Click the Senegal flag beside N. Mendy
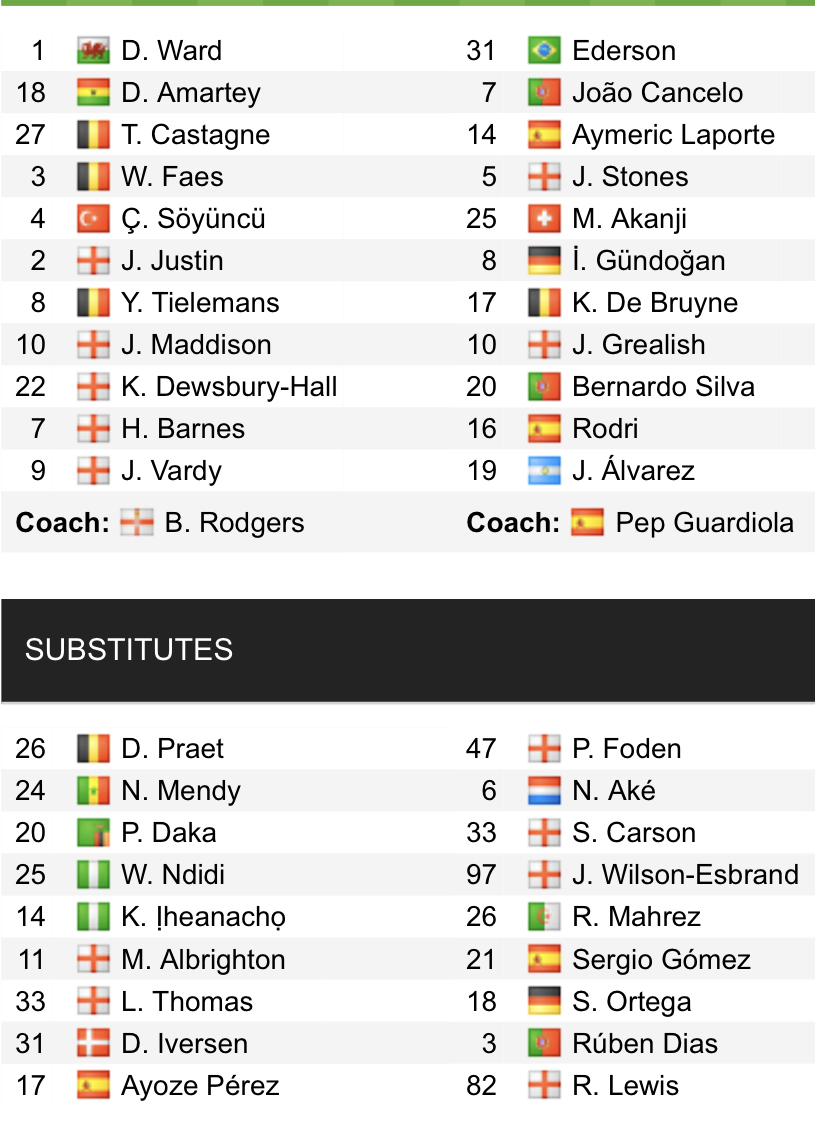Viewport: 815px width, 1121px height. [x=93, y=791]
